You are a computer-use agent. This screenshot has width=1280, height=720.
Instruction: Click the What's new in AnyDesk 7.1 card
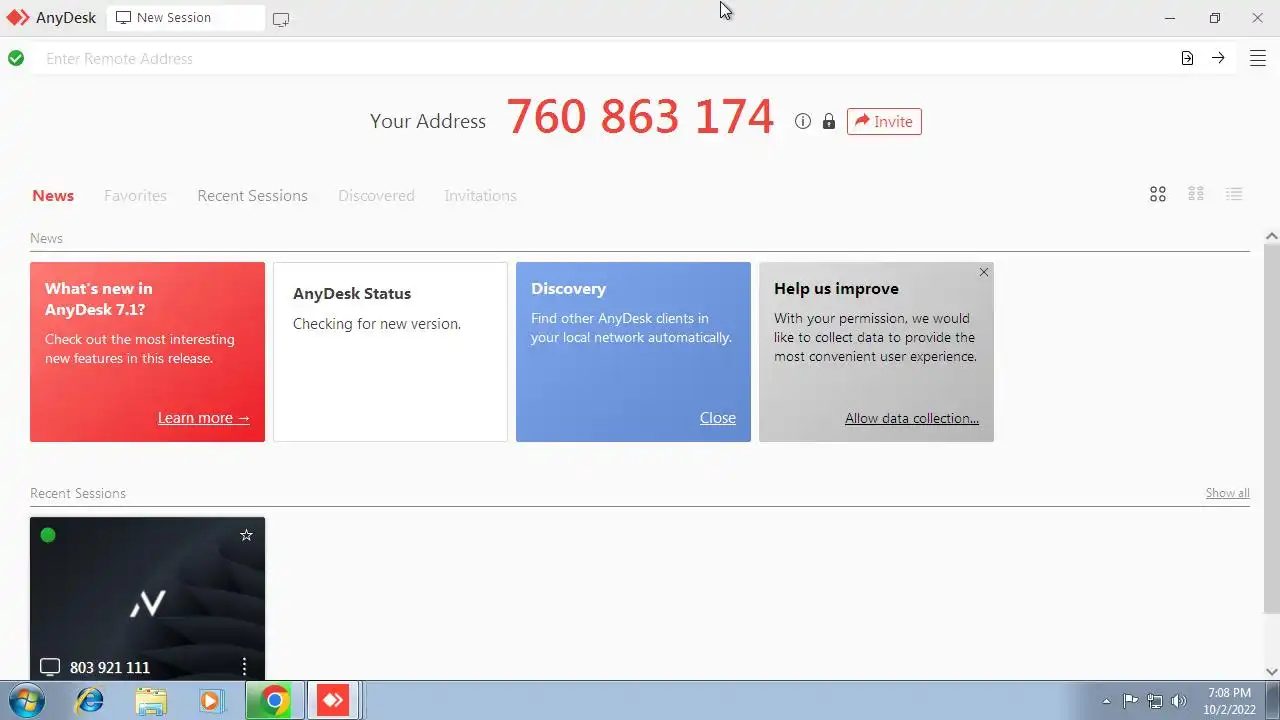(147, 352)
